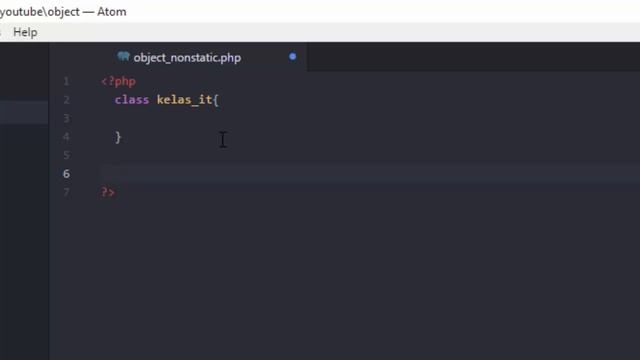Click line number 7 in gutter

pyautogui.click(x=66, y=192)
